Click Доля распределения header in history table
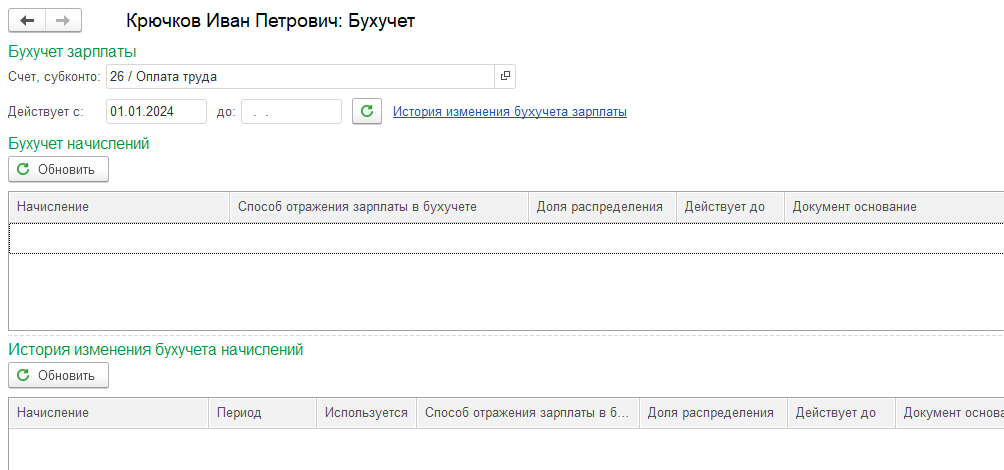1004x470 pixels. tap(713, 413)
